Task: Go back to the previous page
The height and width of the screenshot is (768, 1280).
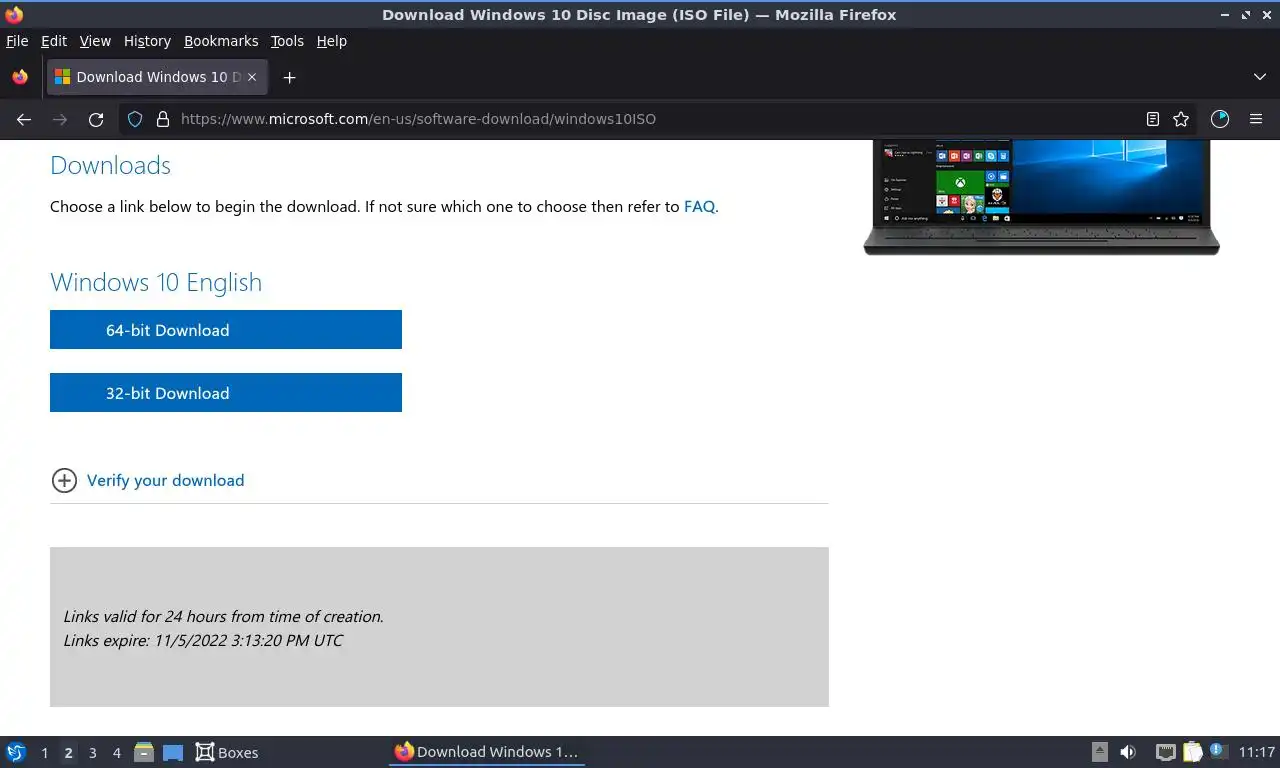Action: click(24, 119)
